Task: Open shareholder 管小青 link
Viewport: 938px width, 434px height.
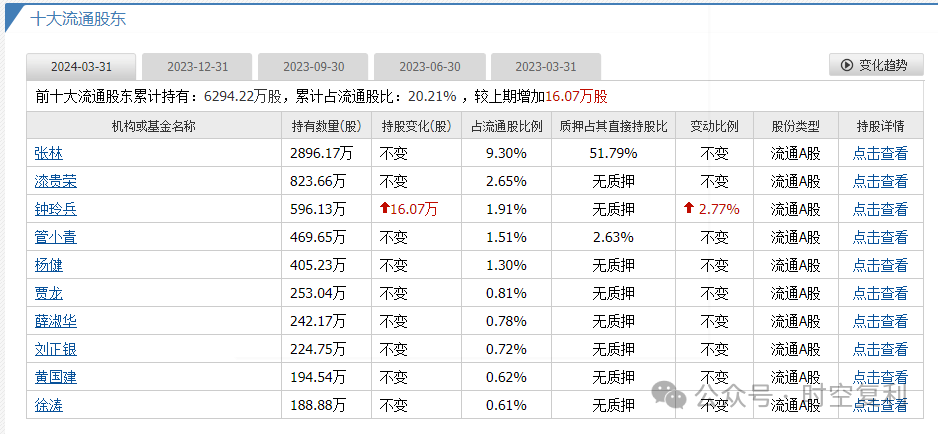Action: (x=56, y=237)
